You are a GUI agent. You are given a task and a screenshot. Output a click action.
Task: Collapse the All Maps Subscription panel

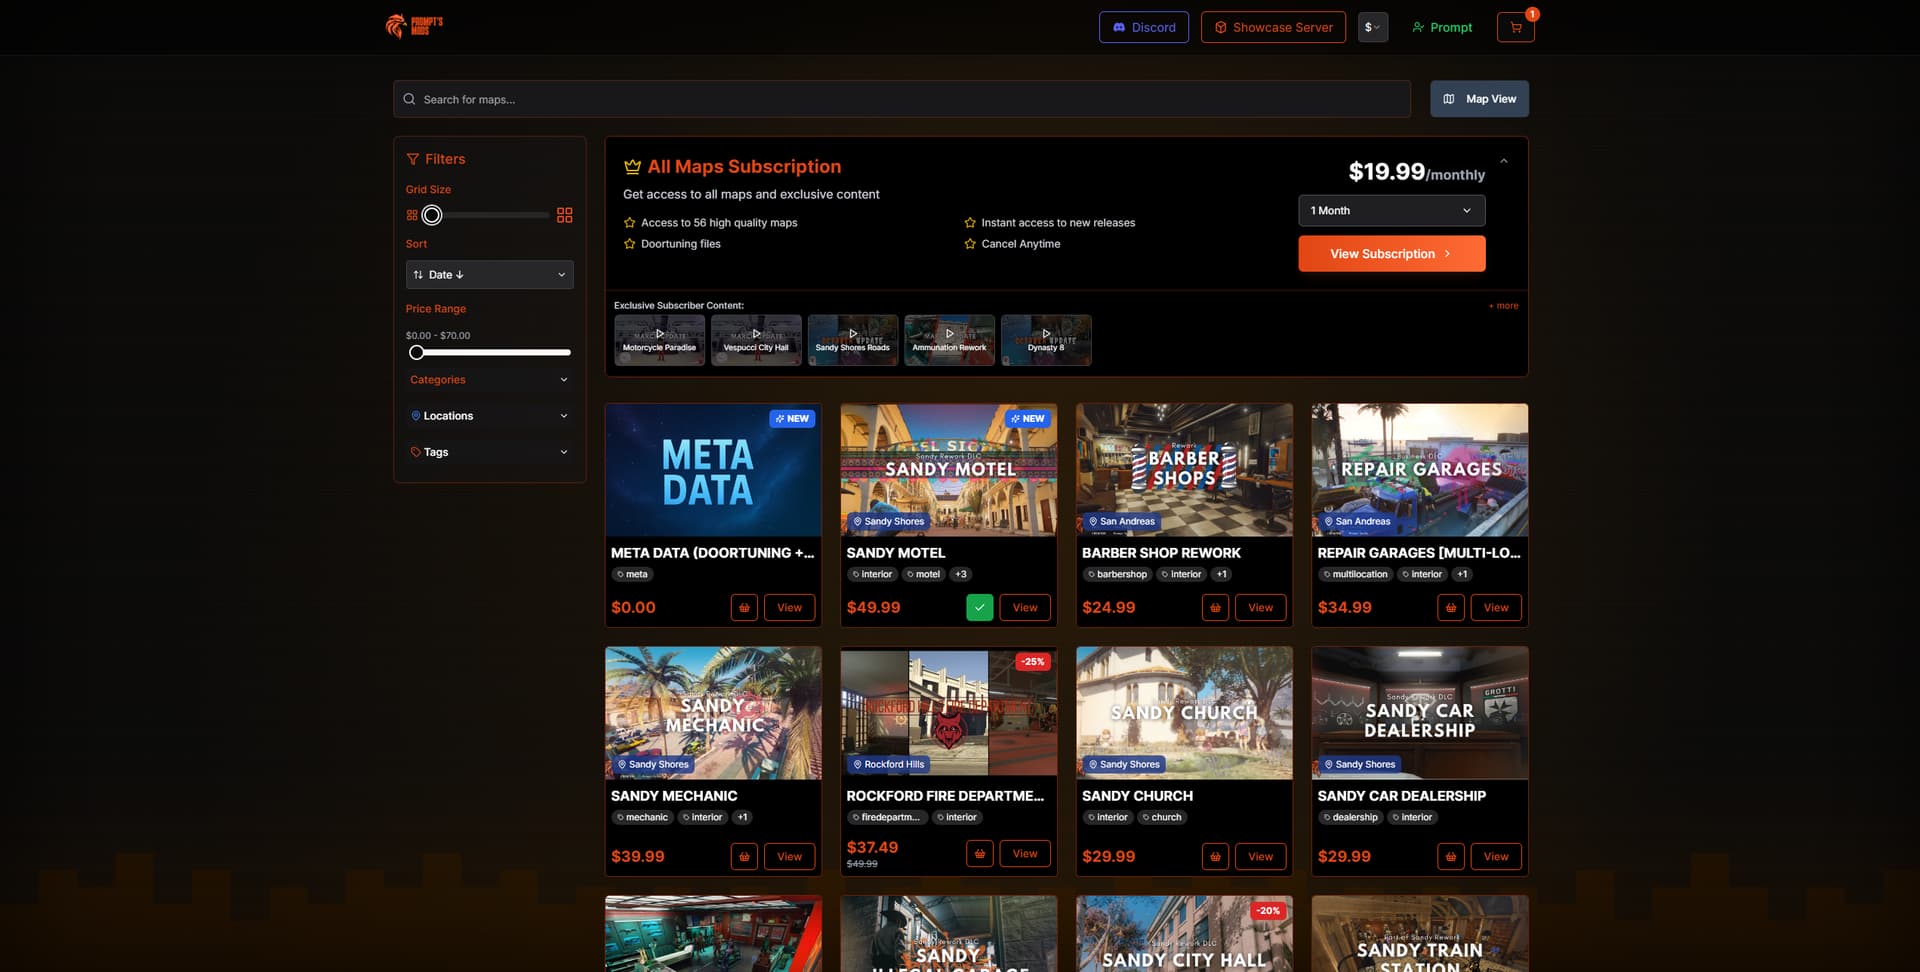tap(1503, 161)
